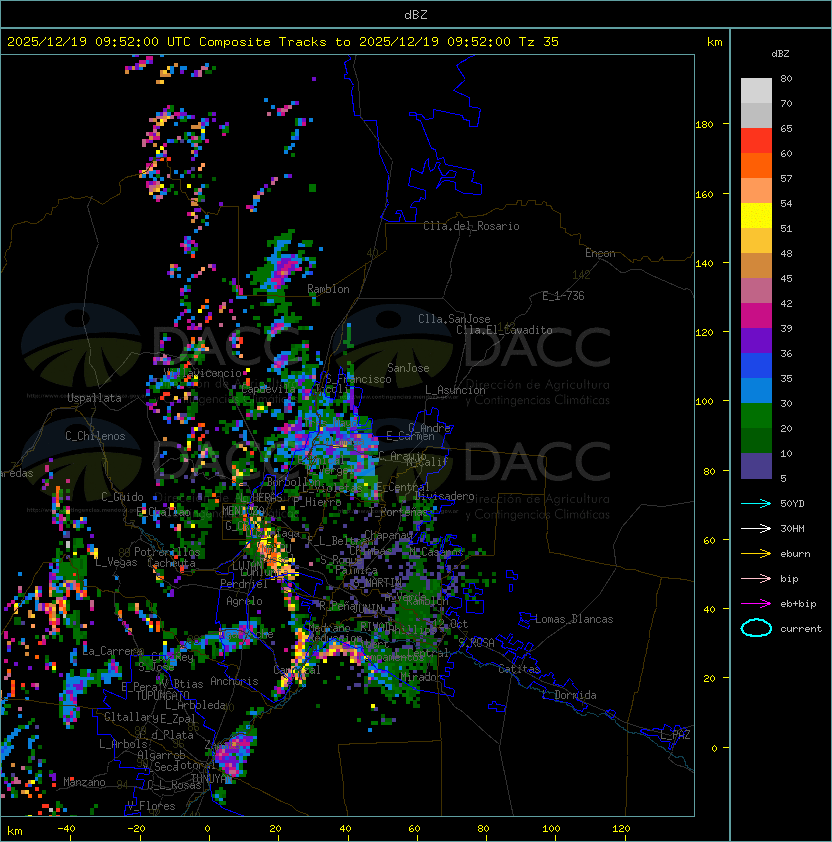Click the L_PAZ label
The height and width of the screenshot is (842, 832).
point(675,735)
